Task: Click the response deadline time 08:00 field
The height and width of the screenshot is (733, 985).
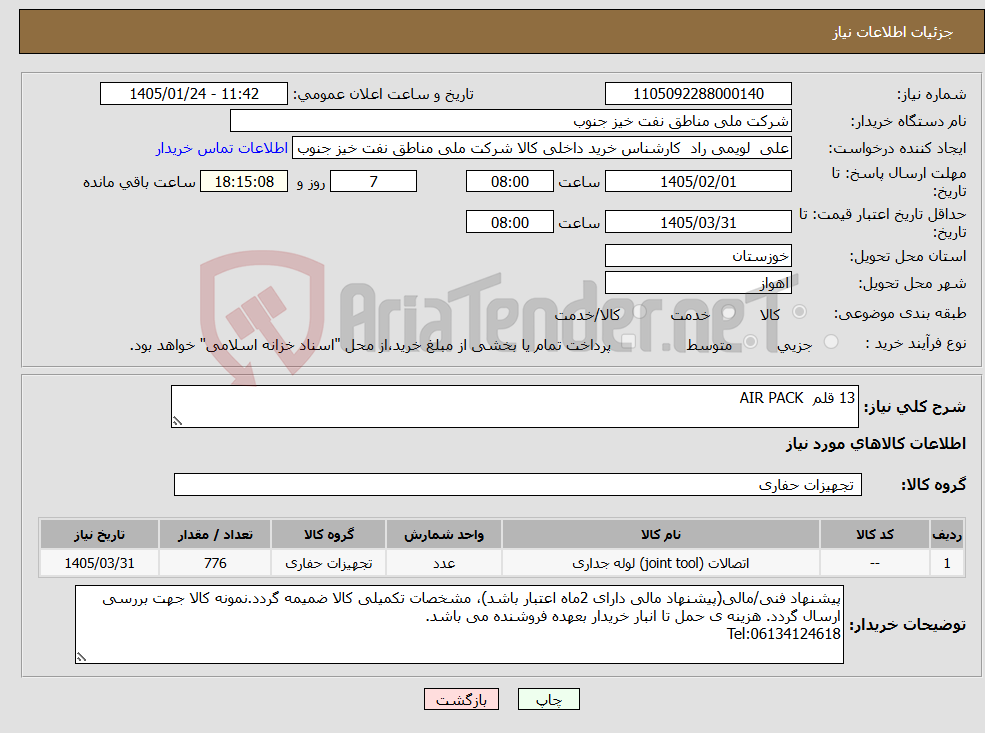Action: 509,182
